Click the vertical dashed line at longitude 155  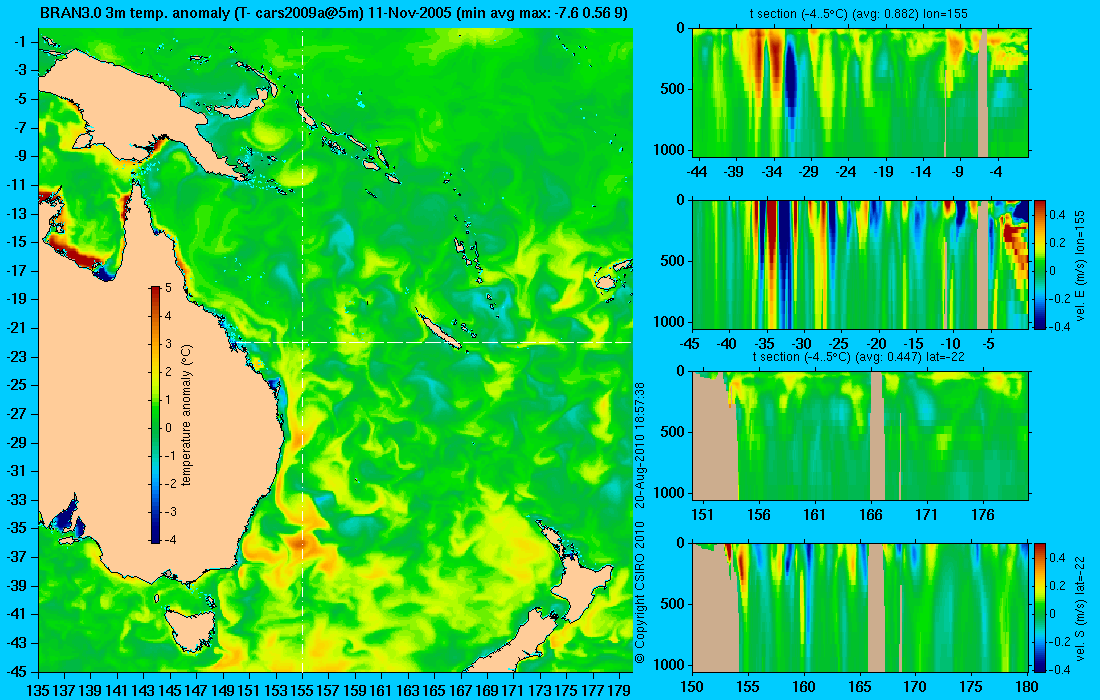(302, 351)
